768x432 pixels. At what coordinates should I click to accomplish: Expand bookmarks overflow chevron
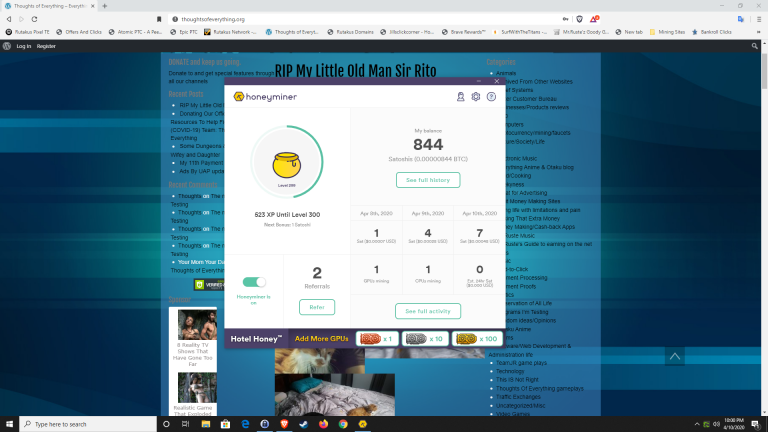(x=759, y=32)
